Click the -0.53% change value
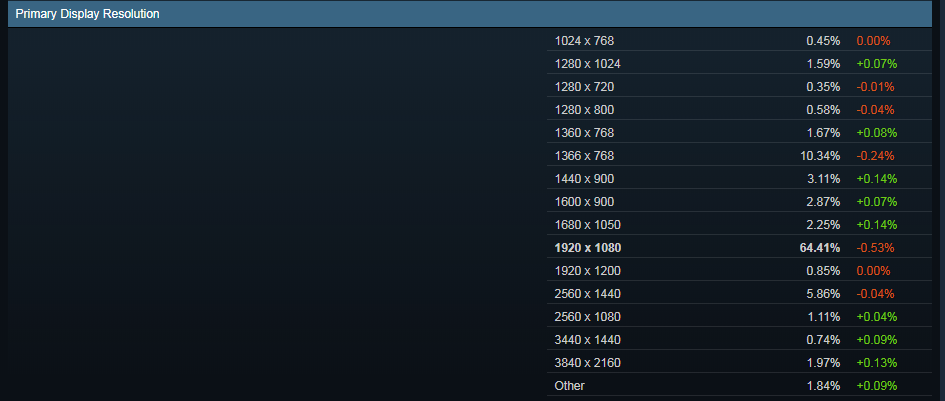The image size is (945, 401). 875,248
